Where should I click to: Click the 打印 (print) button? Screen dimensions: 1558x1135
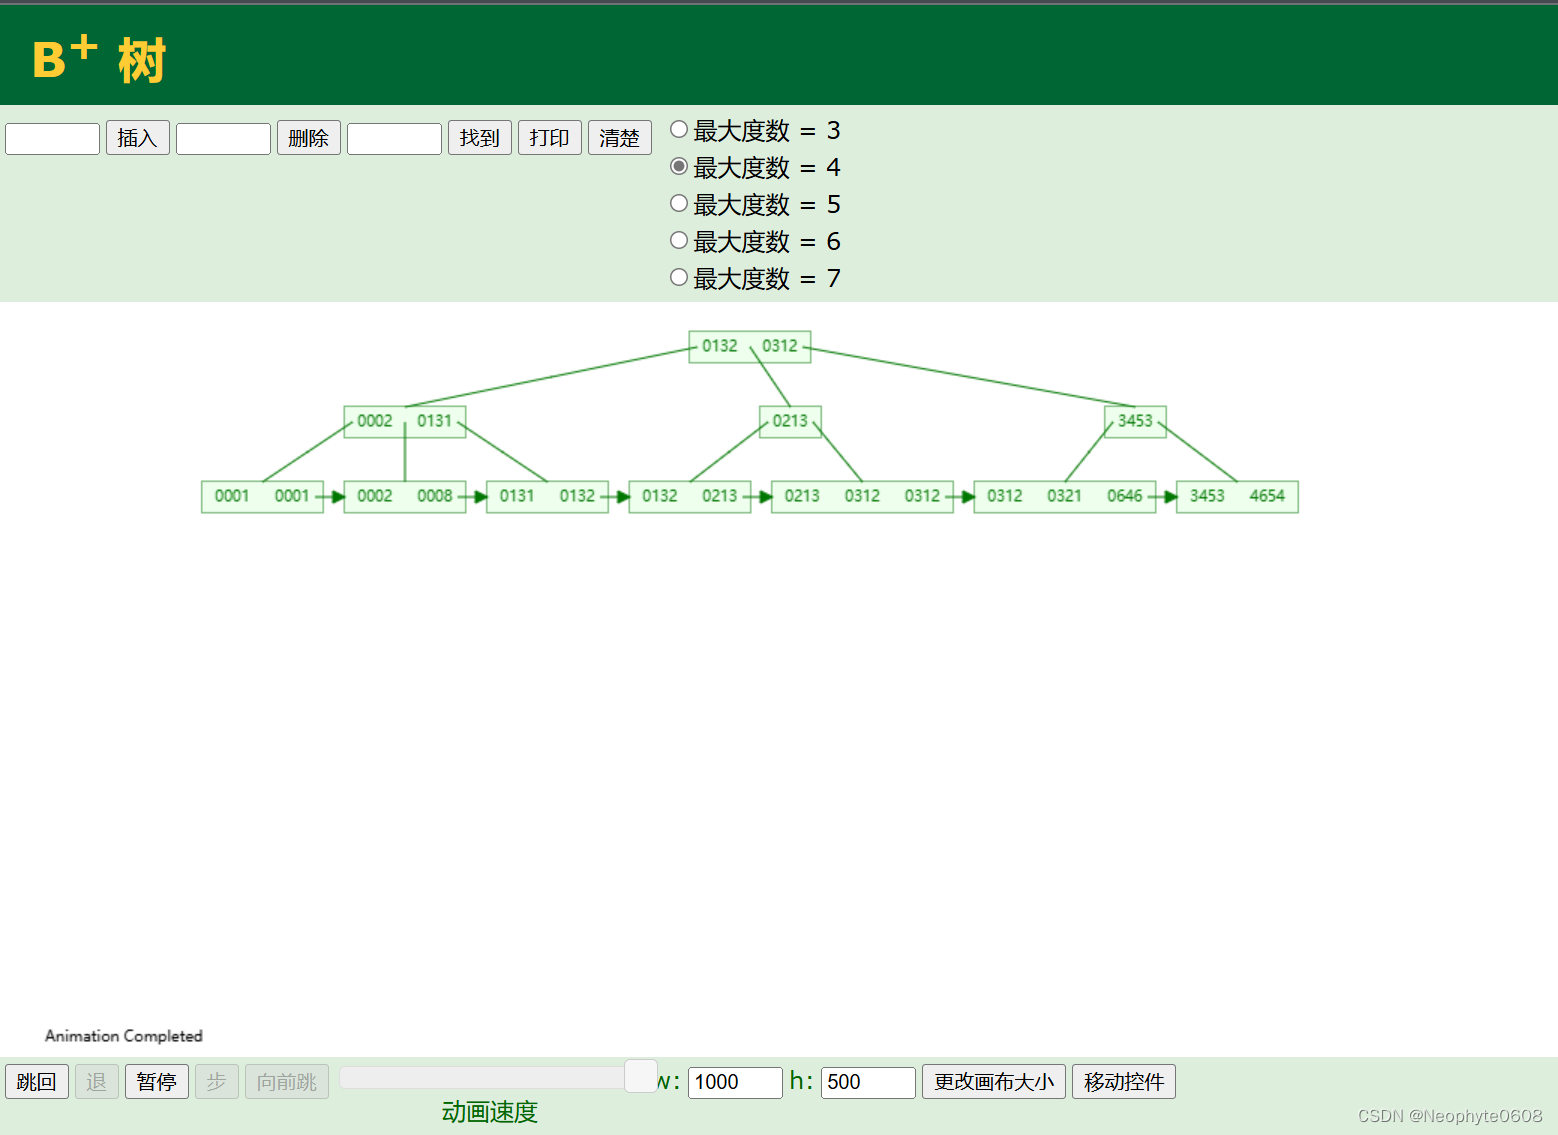pos(549,137)
